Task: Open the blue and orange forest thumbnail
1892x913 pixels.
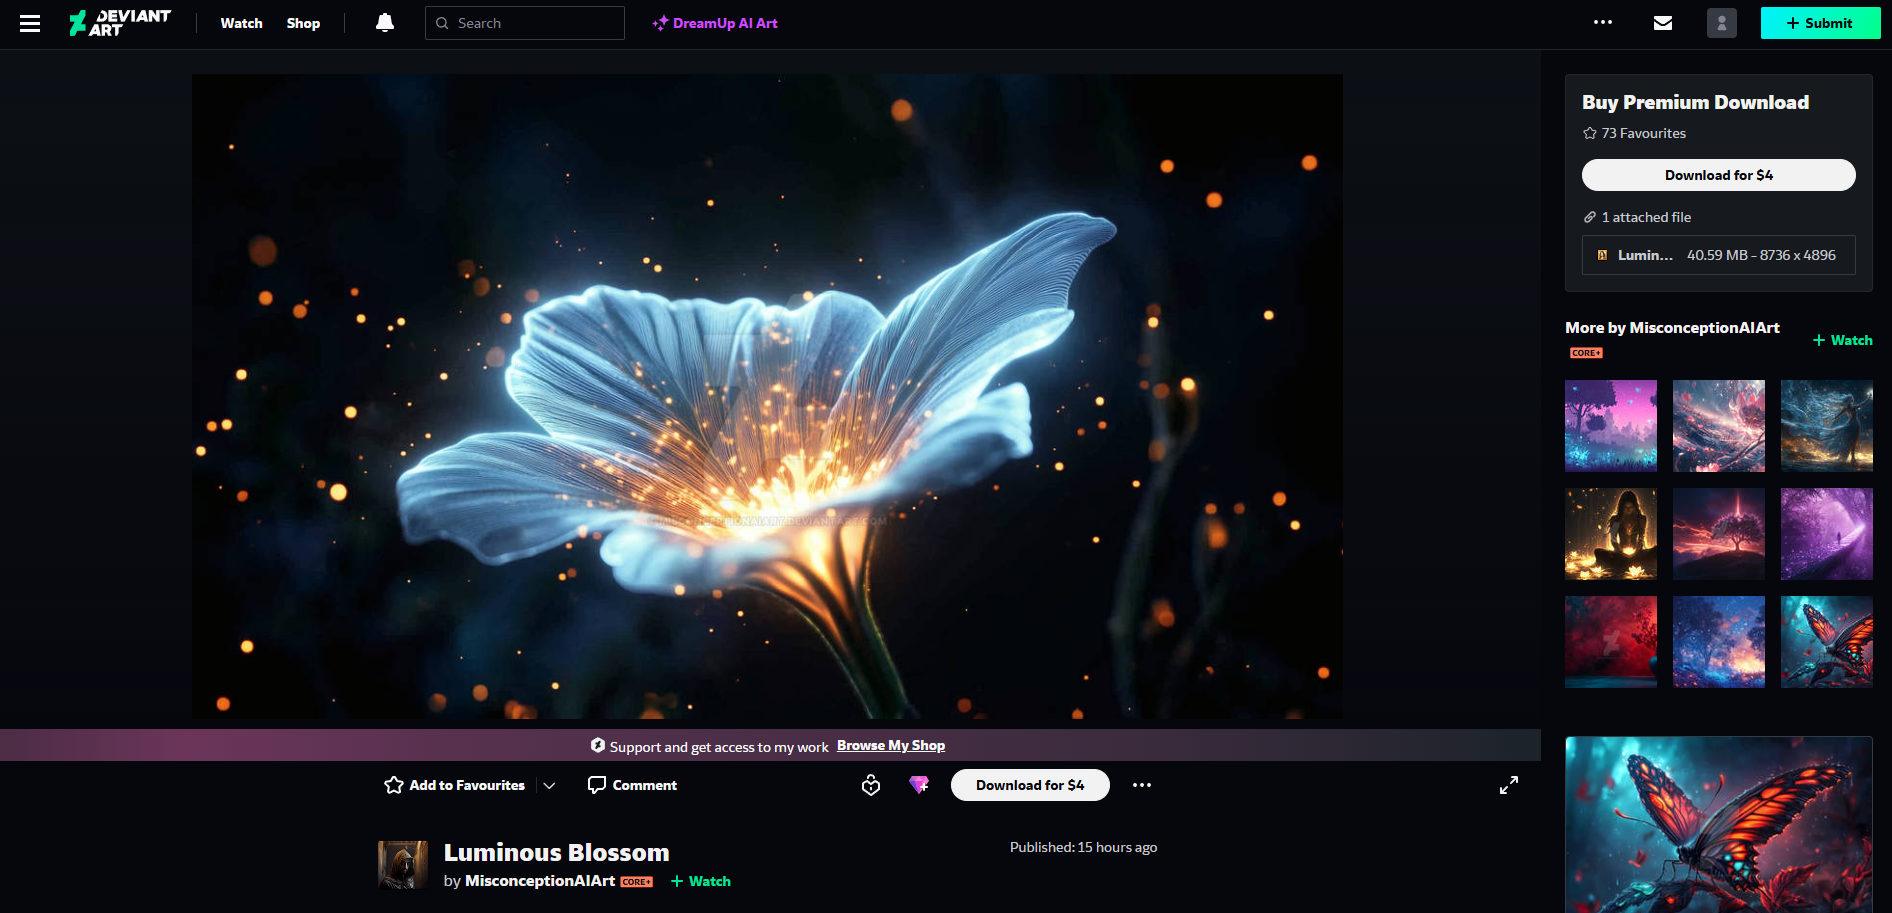Action: click(1719, 642)
